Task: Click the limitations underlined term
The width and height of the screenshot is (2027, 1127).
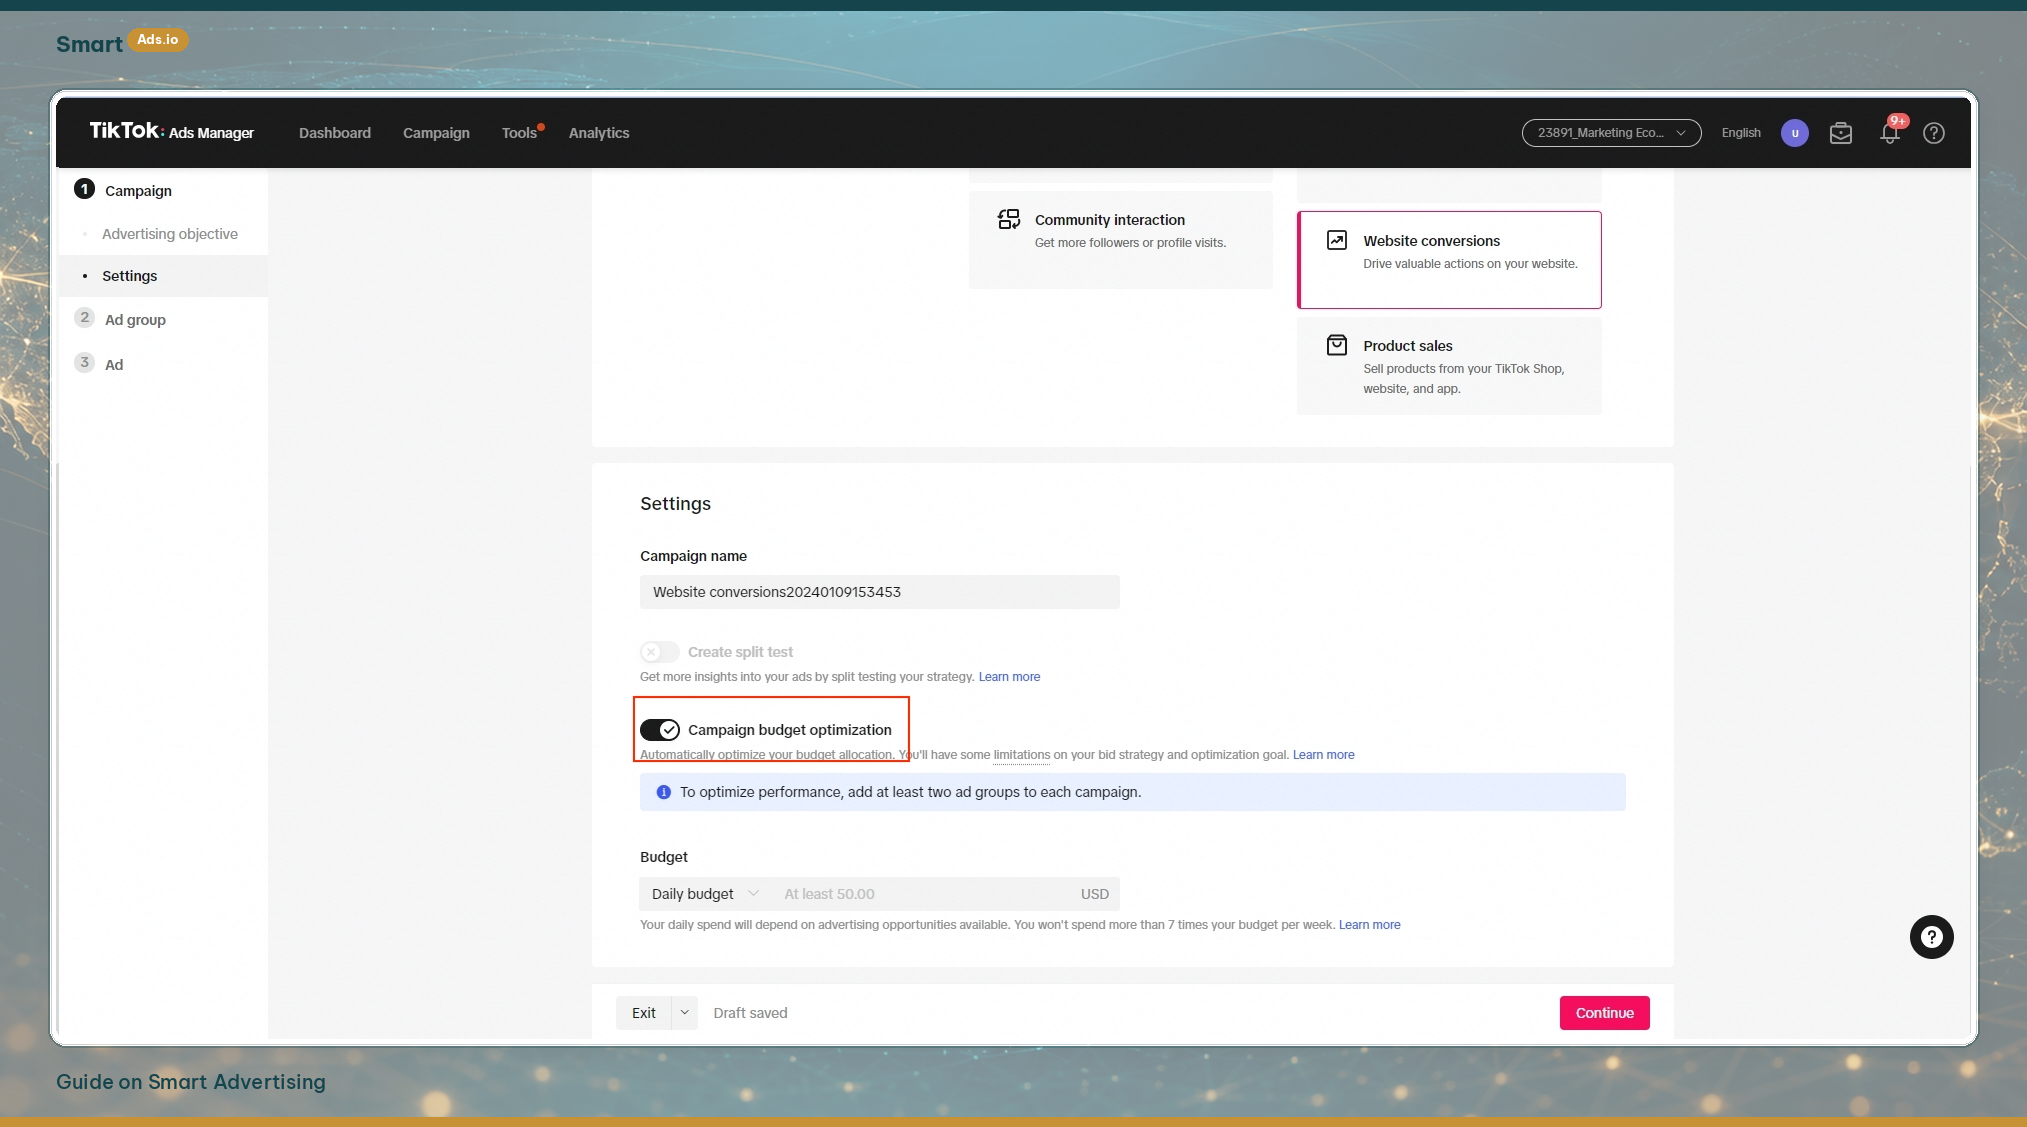Action: click(x=1022, y=755)
